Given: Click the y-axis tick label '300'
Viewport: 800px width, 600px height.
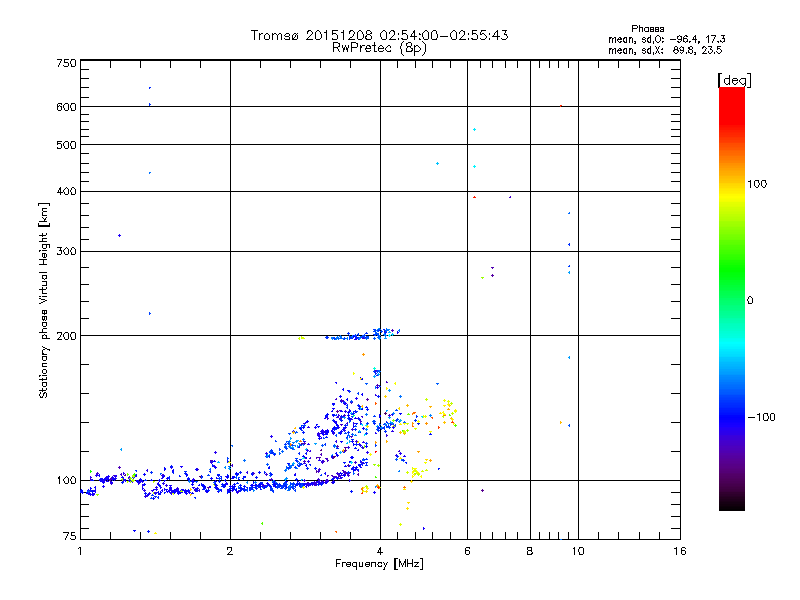Looking at the screenshot, I should point(66,251).
